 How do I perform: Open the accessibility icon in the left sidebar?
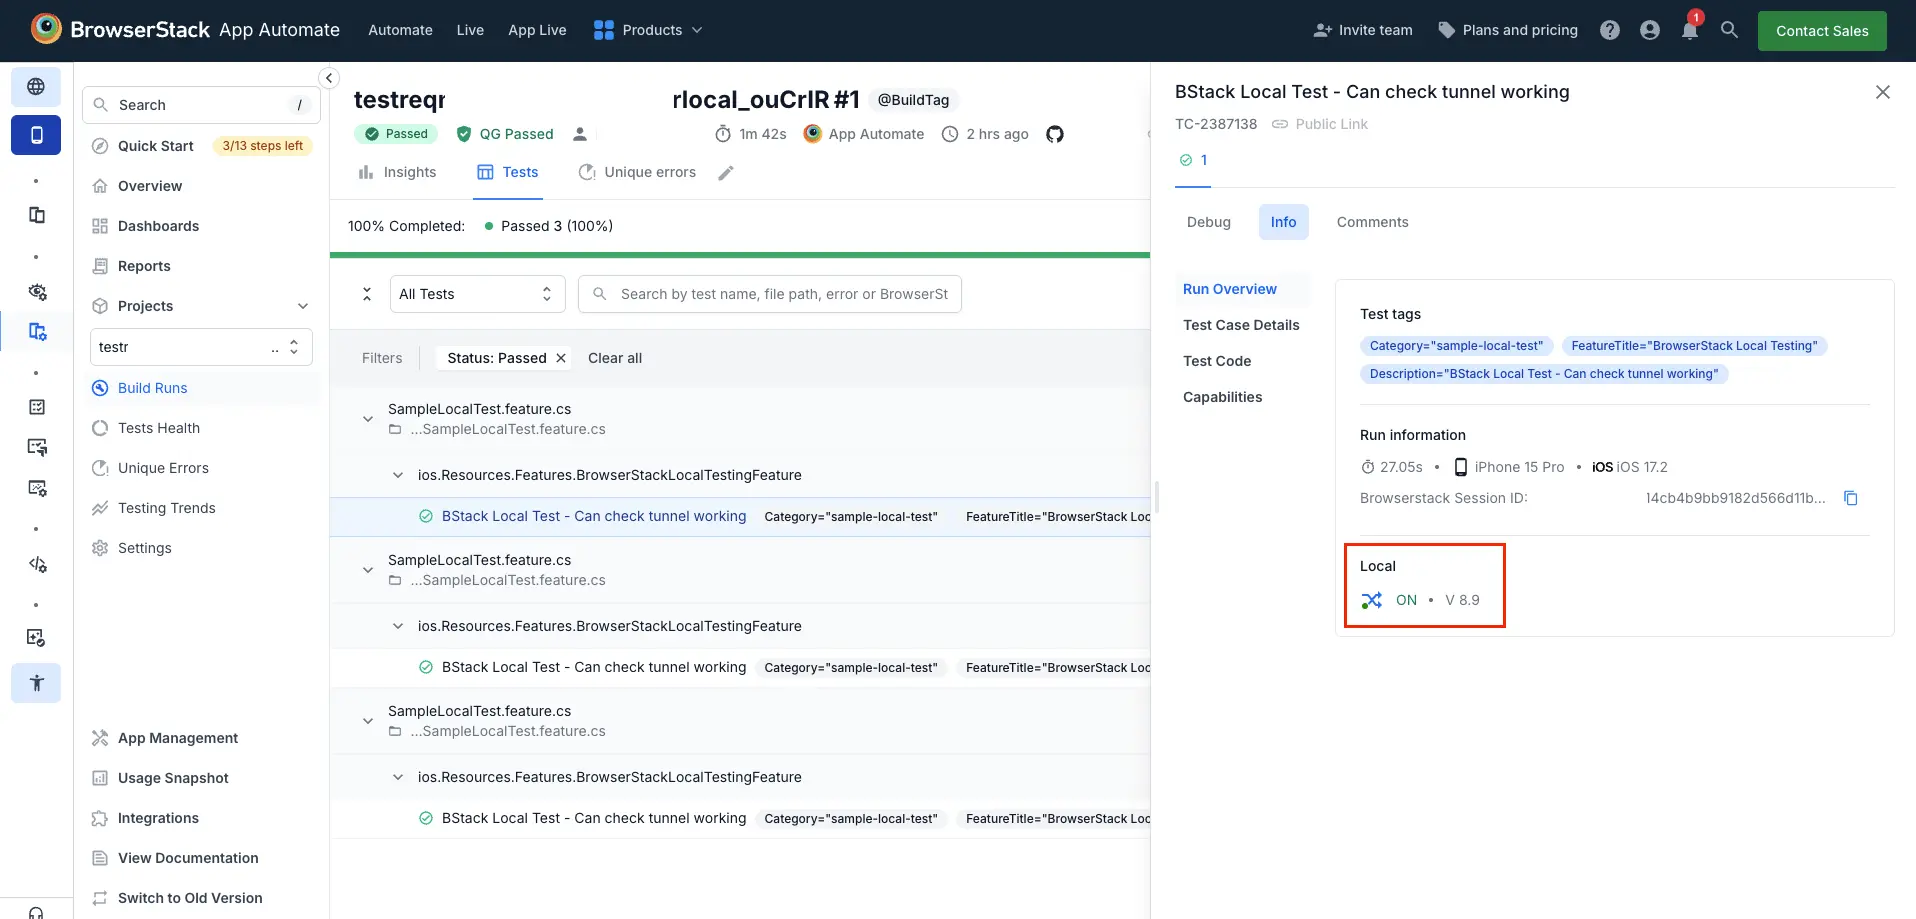pyautogui.click(x=36, y=683)
